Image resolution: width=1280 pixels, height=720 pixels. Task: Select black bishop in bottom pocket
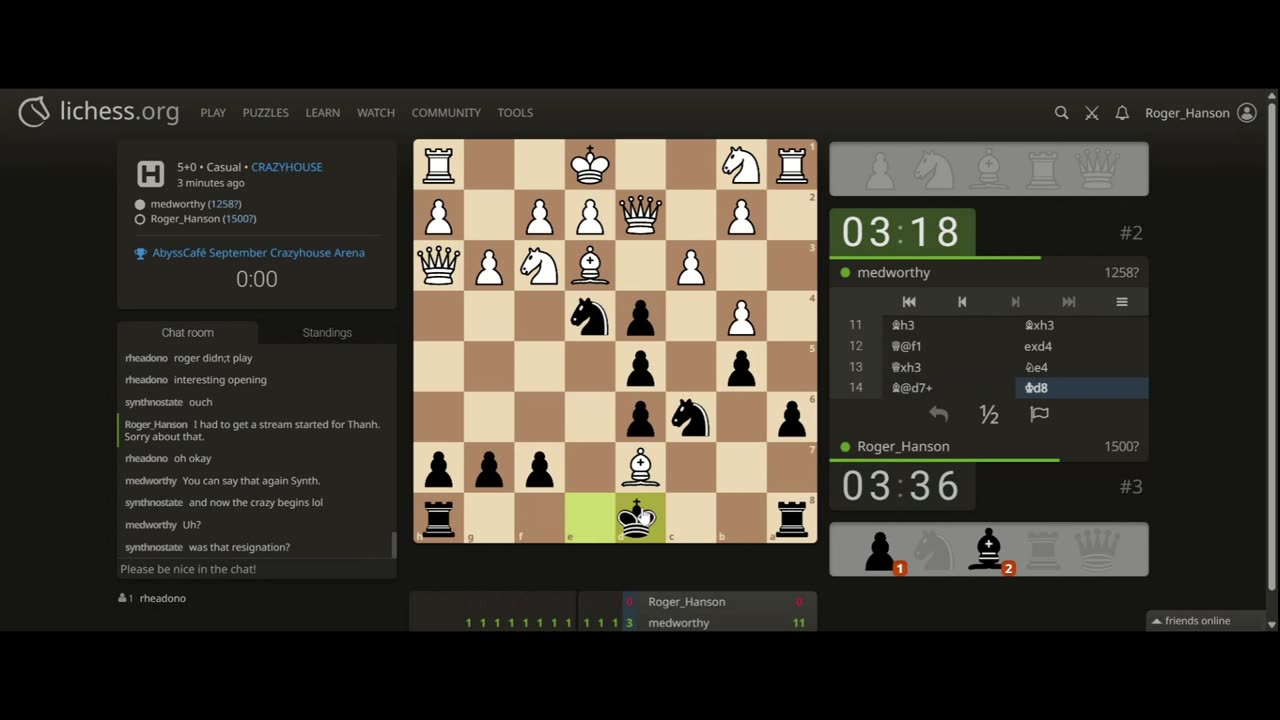pos(989,550)
